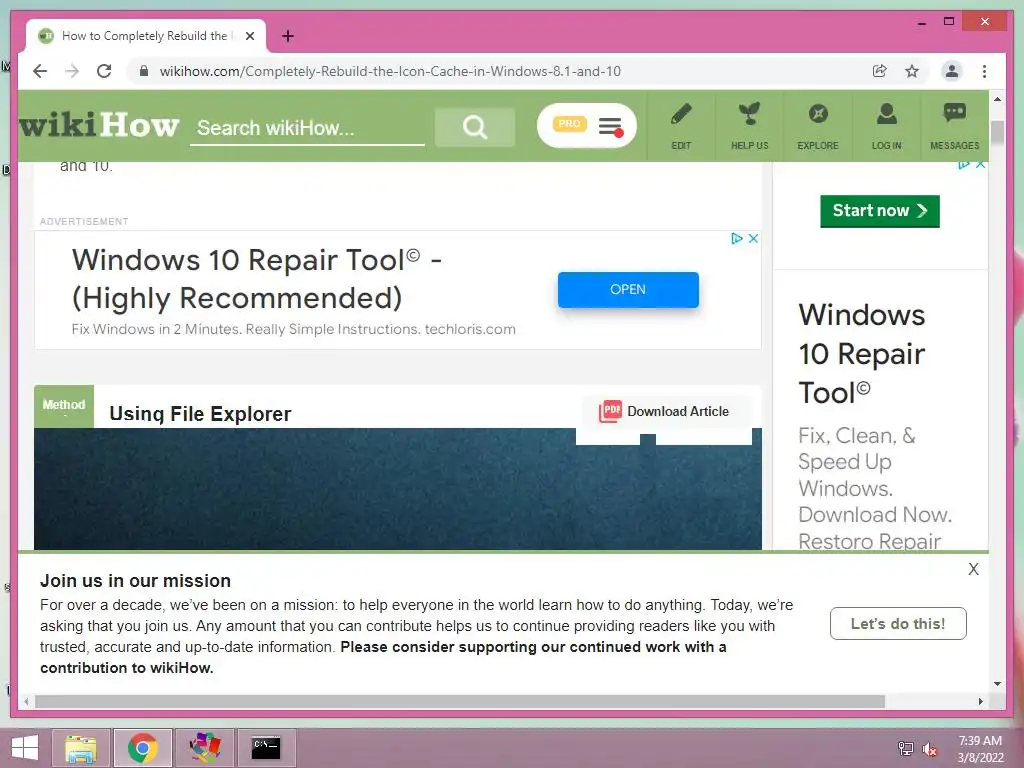Open File Explorer from taskbar
The width and height of the screenshot is (1024, 768).
[x=81, y=748]
